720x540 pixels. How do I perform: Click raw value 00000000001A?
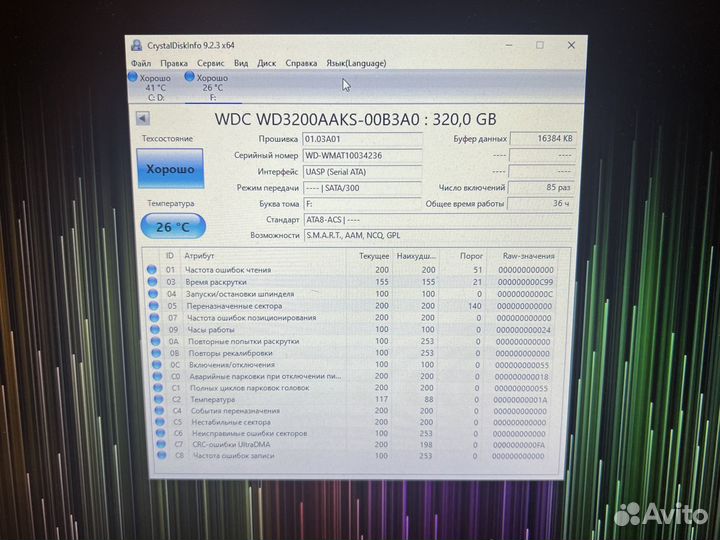pyautogui.click(x=520, y=400)
